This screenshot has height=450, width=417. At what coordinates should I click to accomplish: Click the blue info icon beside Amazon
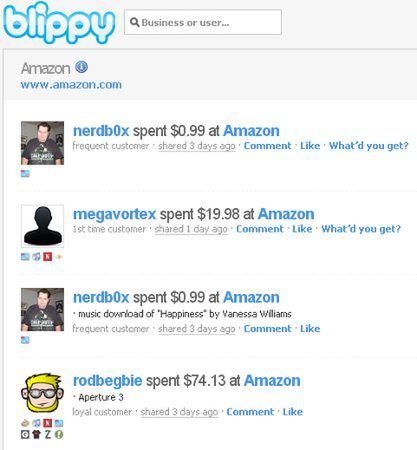click(81, 67)
